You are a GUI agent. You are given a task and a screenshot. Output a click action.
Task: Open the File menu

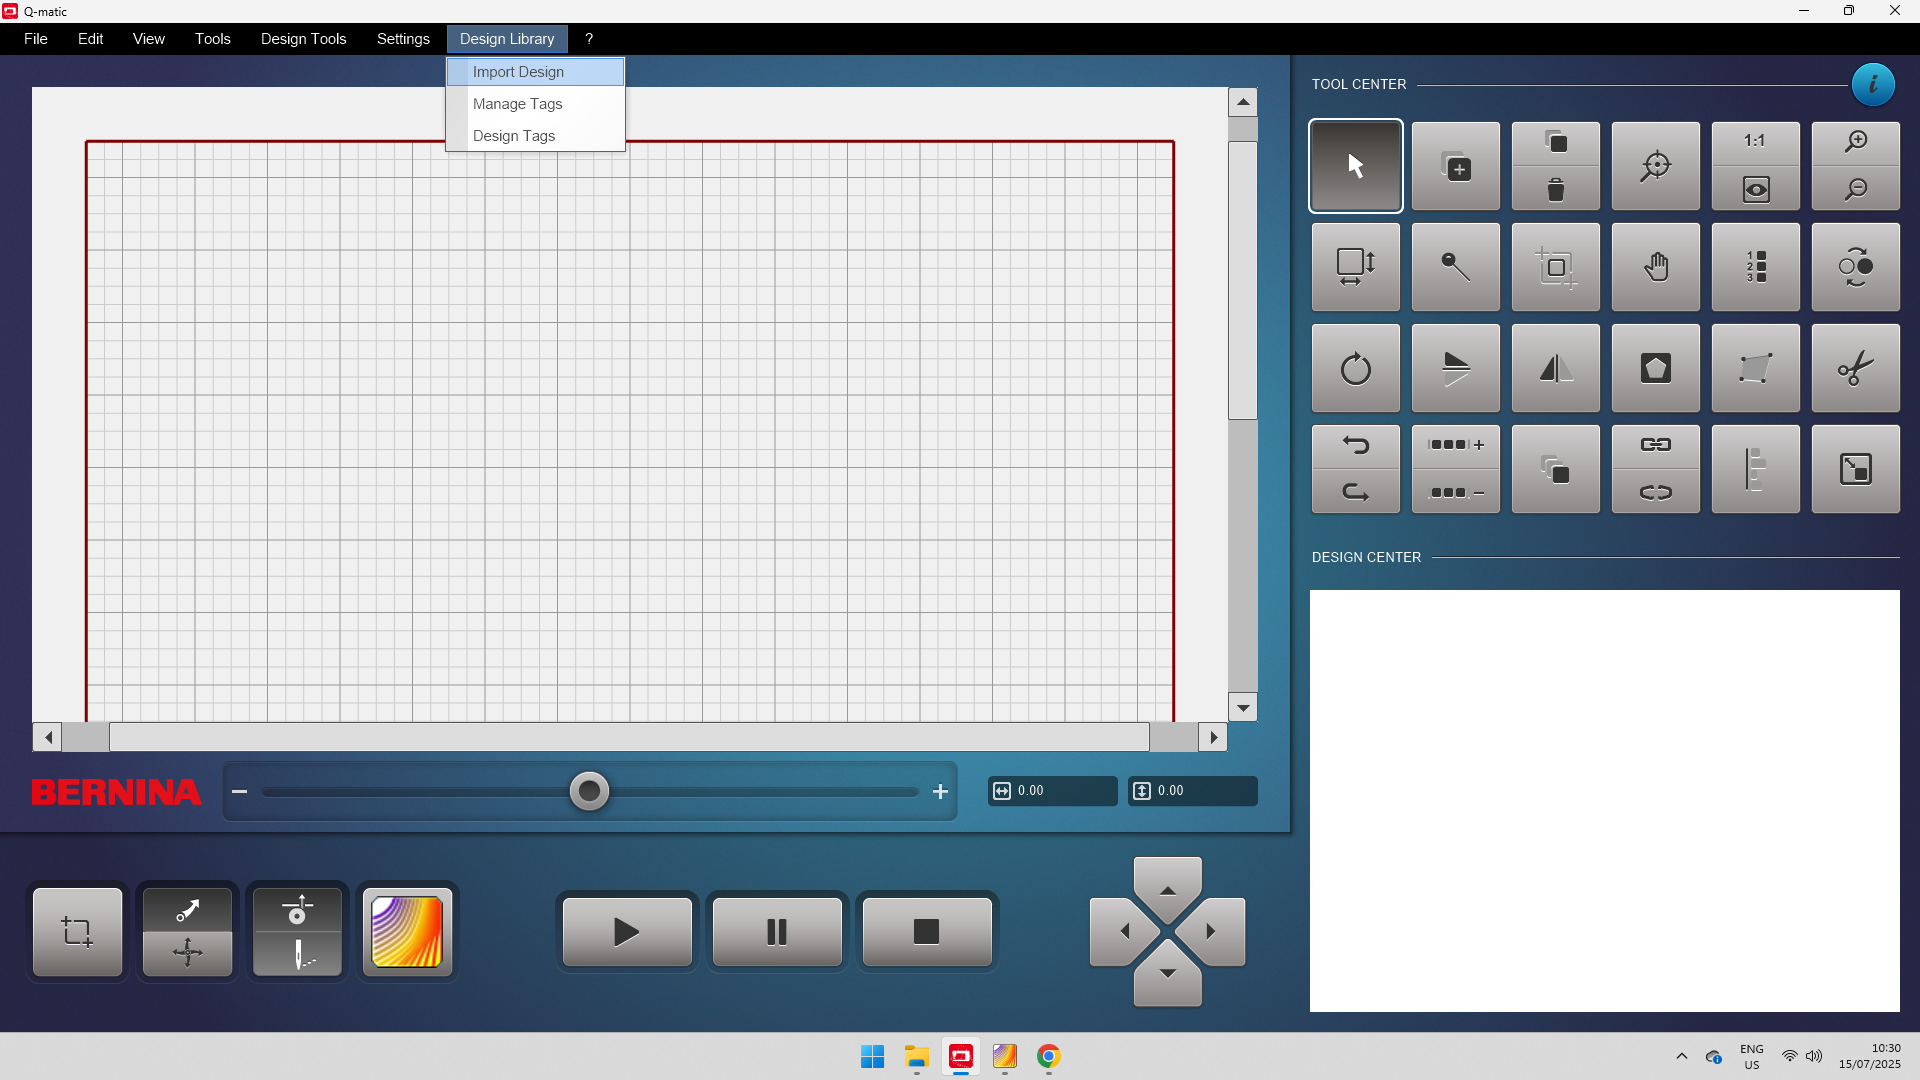coord(35,39)
